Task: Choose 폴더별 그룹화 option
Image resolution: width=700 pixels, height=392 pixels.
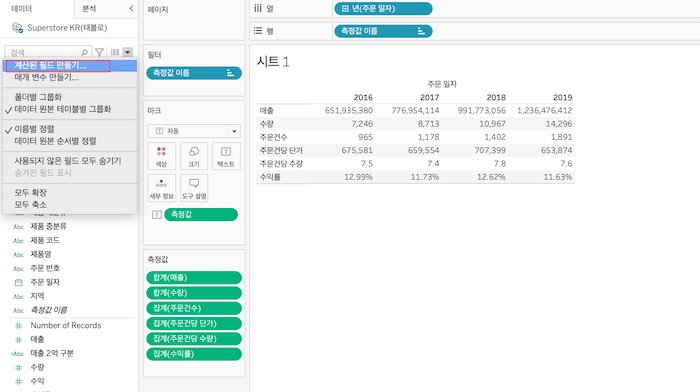Action: [70, 97]
